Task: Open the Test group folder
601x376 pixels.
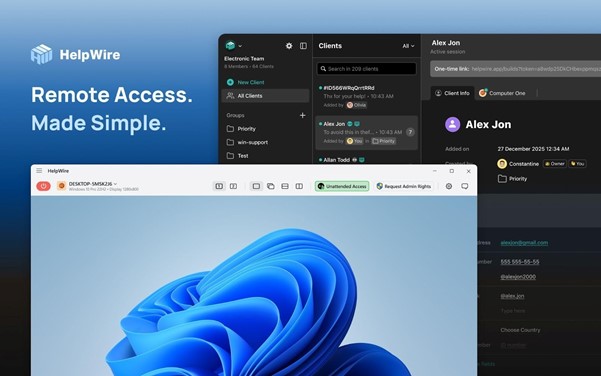Action: click(238, 156)
